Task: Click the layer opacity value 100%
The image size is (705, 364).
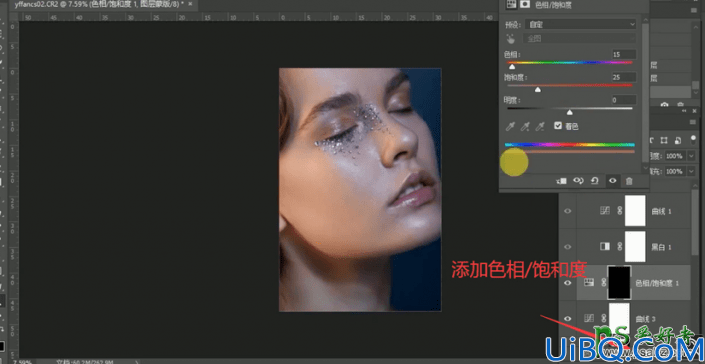Action: pyautogui.click(x=674, y=156)
